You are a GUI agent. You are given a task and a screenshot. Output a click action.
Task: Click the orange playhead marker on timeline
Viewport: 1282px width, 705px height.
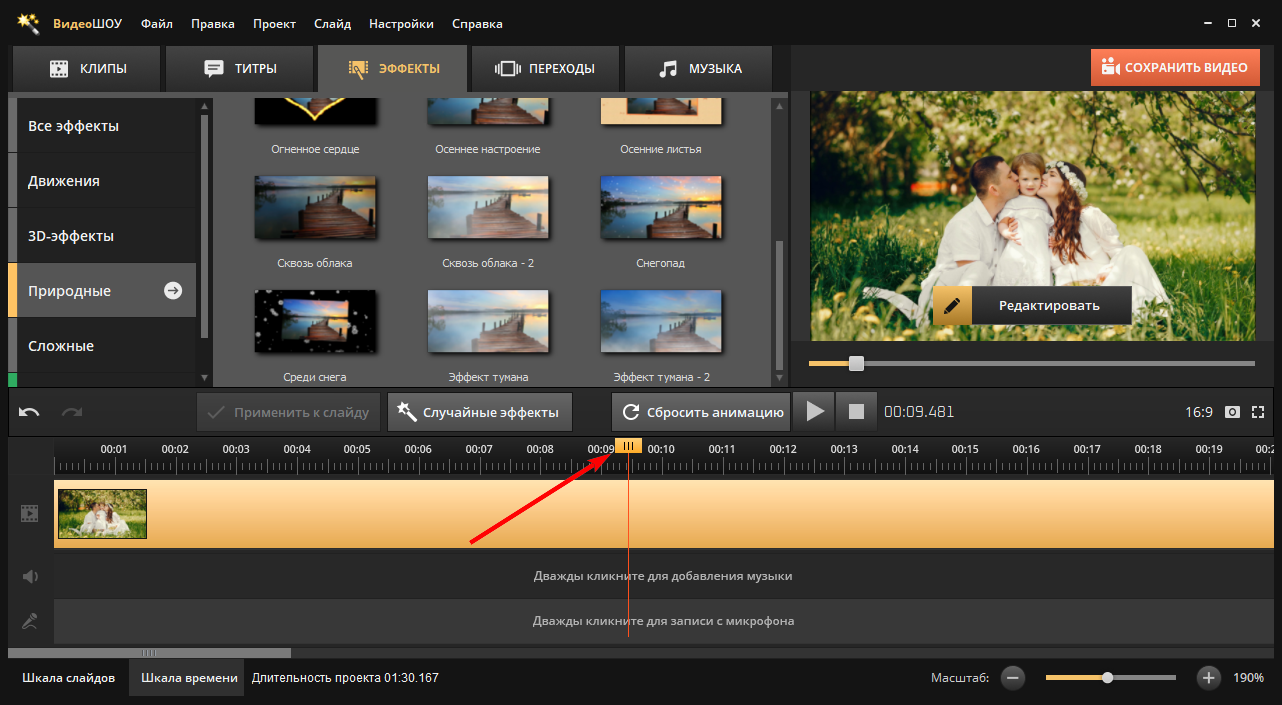click(x=628, y=446)
